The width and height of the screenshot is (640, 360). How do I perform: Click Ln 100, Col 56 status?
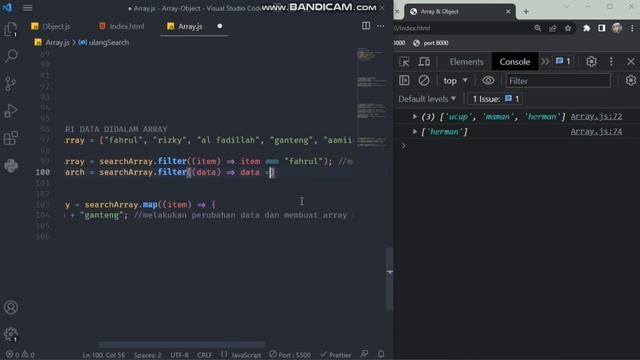pyautogui.click(x=104, y=355)
